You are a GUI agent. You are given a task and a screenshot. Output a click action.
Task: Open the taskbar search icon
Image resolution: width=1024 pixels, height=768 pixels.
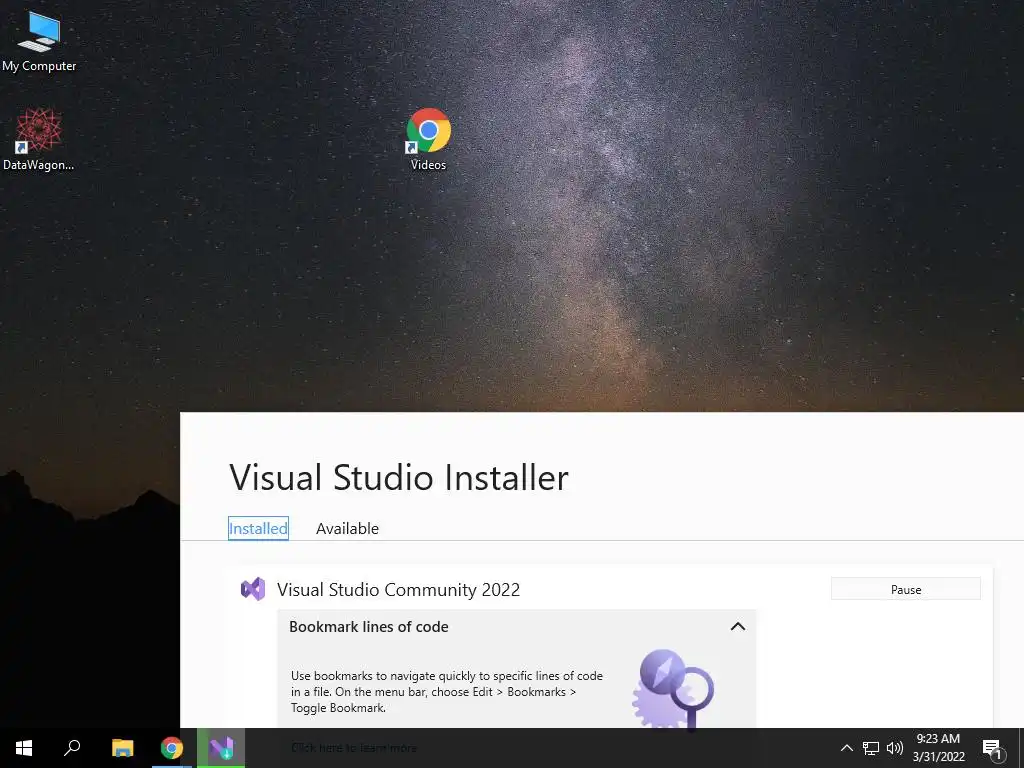pos(72,748)
